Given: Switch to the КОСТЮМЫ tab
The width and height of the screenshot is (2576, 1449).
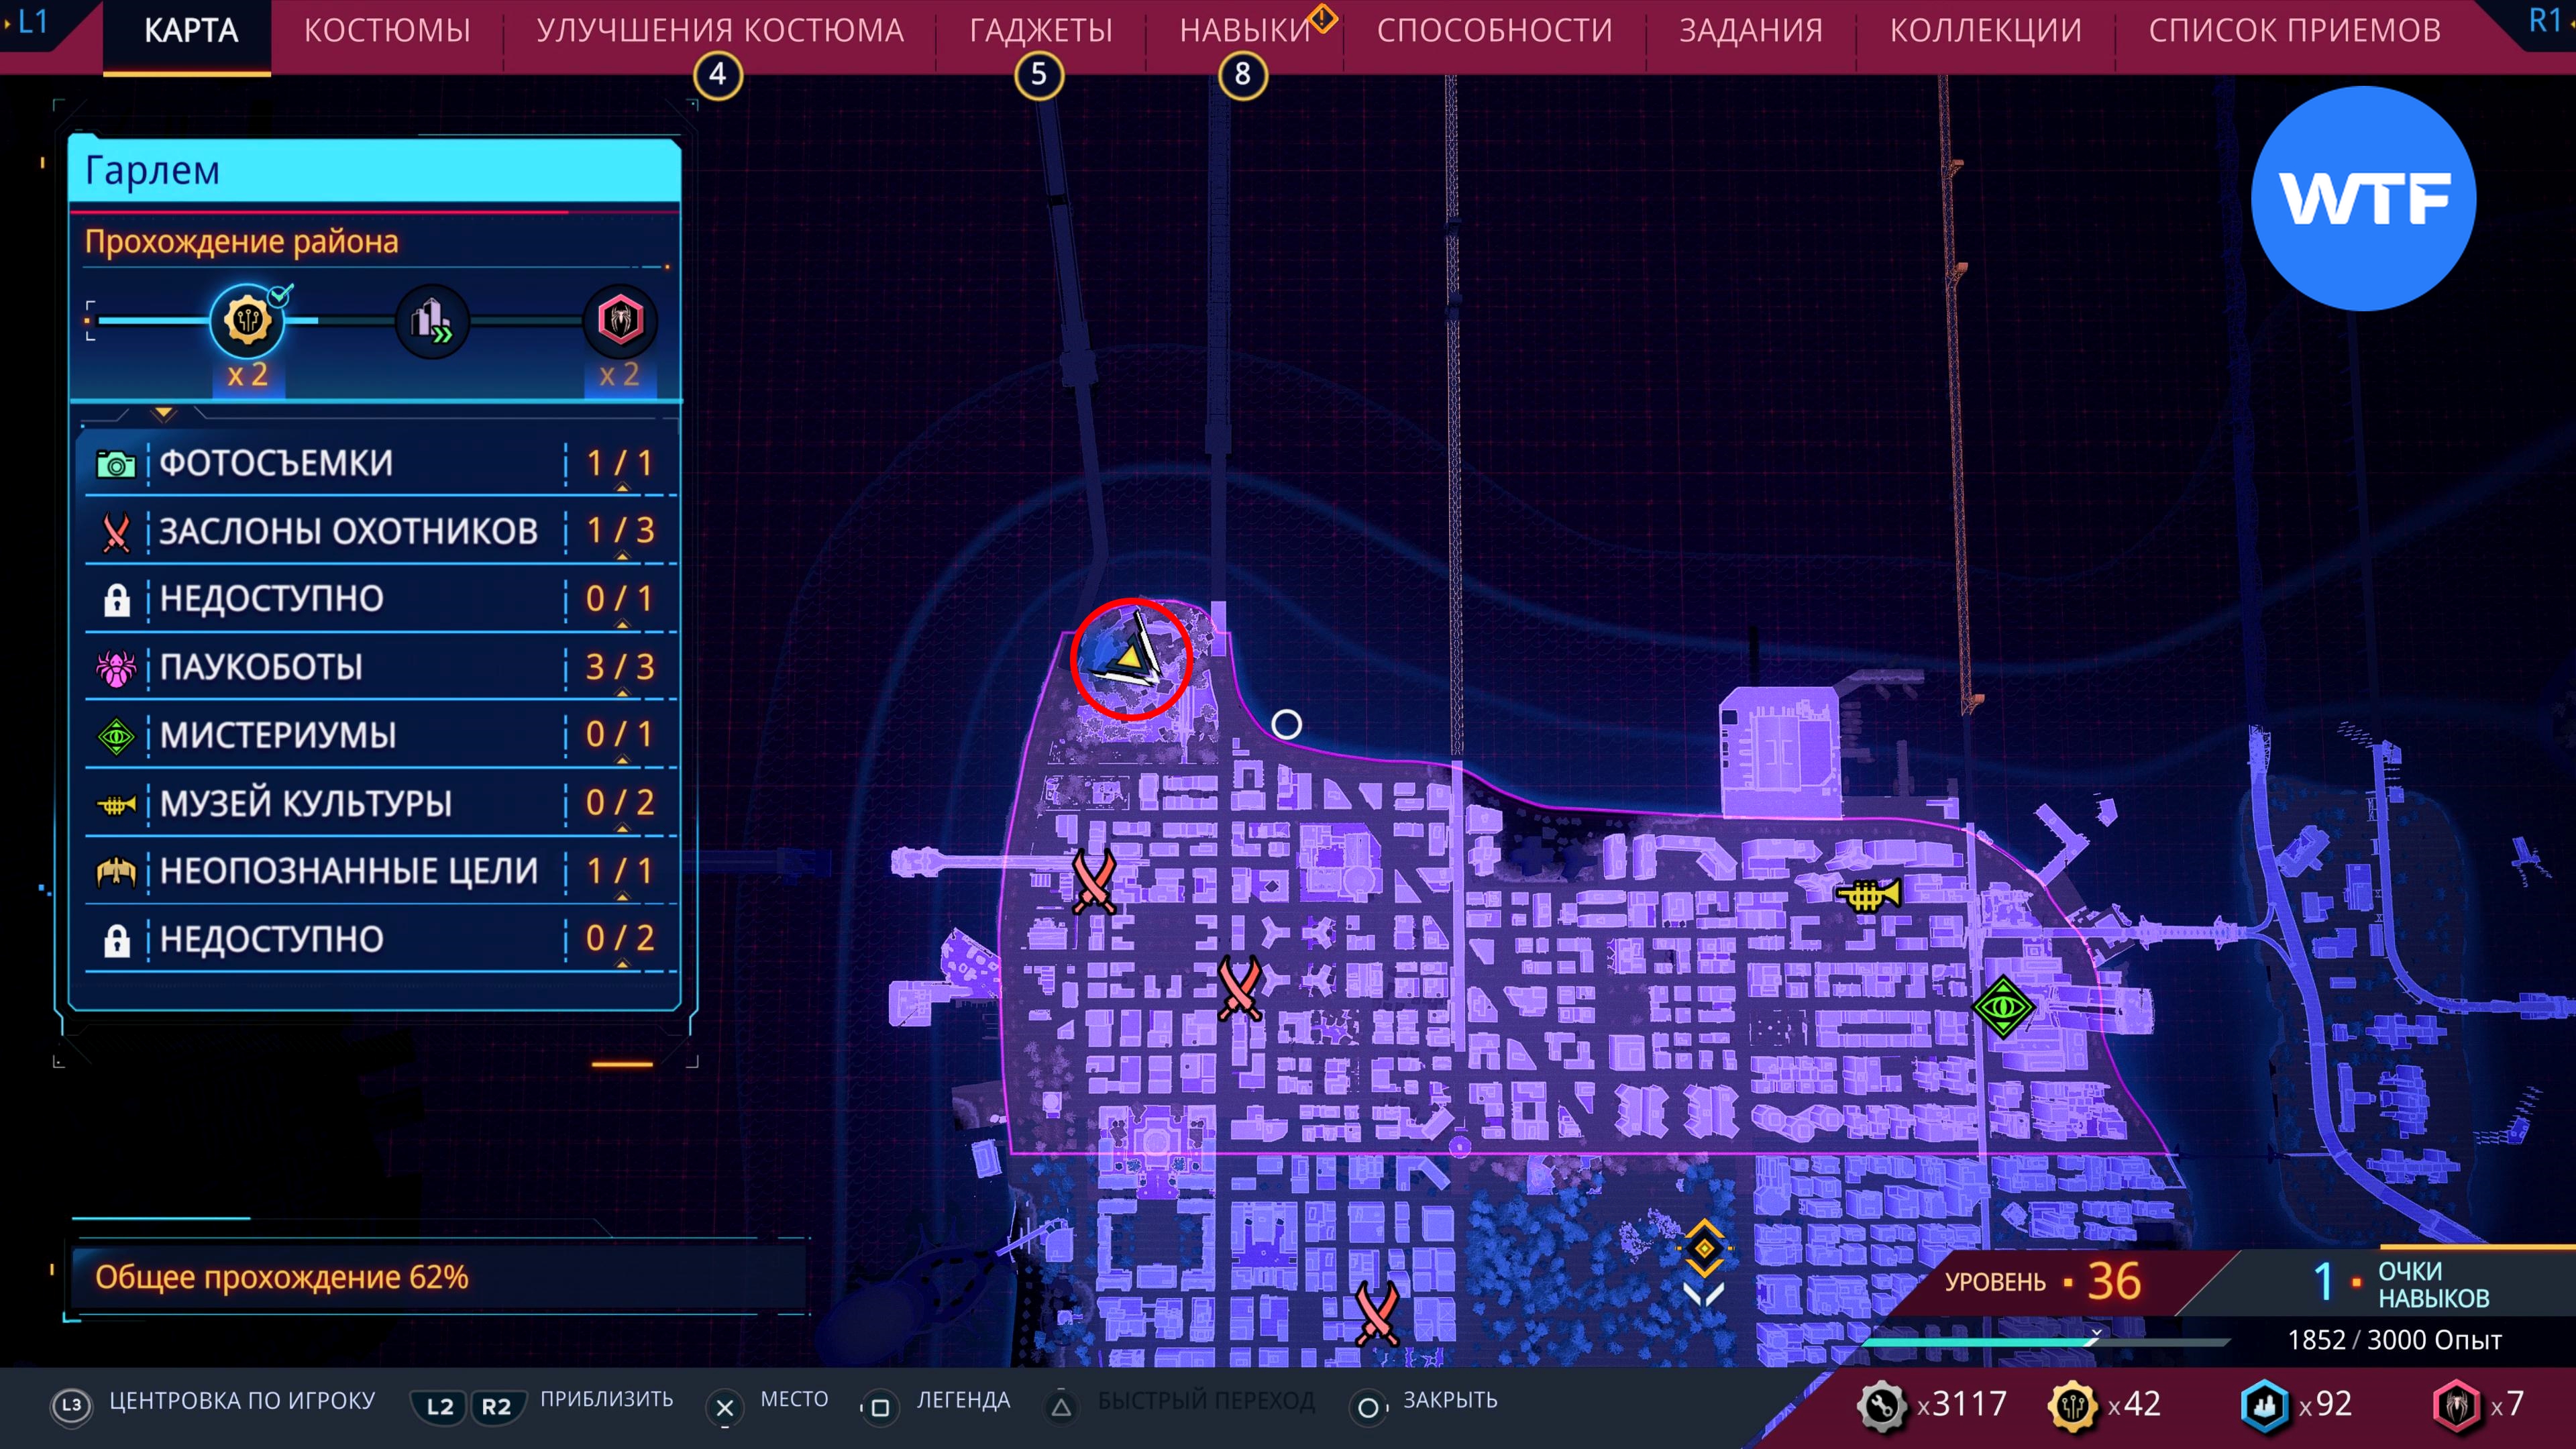Looking at the screenshot, I should pyautogui.click(x=387, y=31).
